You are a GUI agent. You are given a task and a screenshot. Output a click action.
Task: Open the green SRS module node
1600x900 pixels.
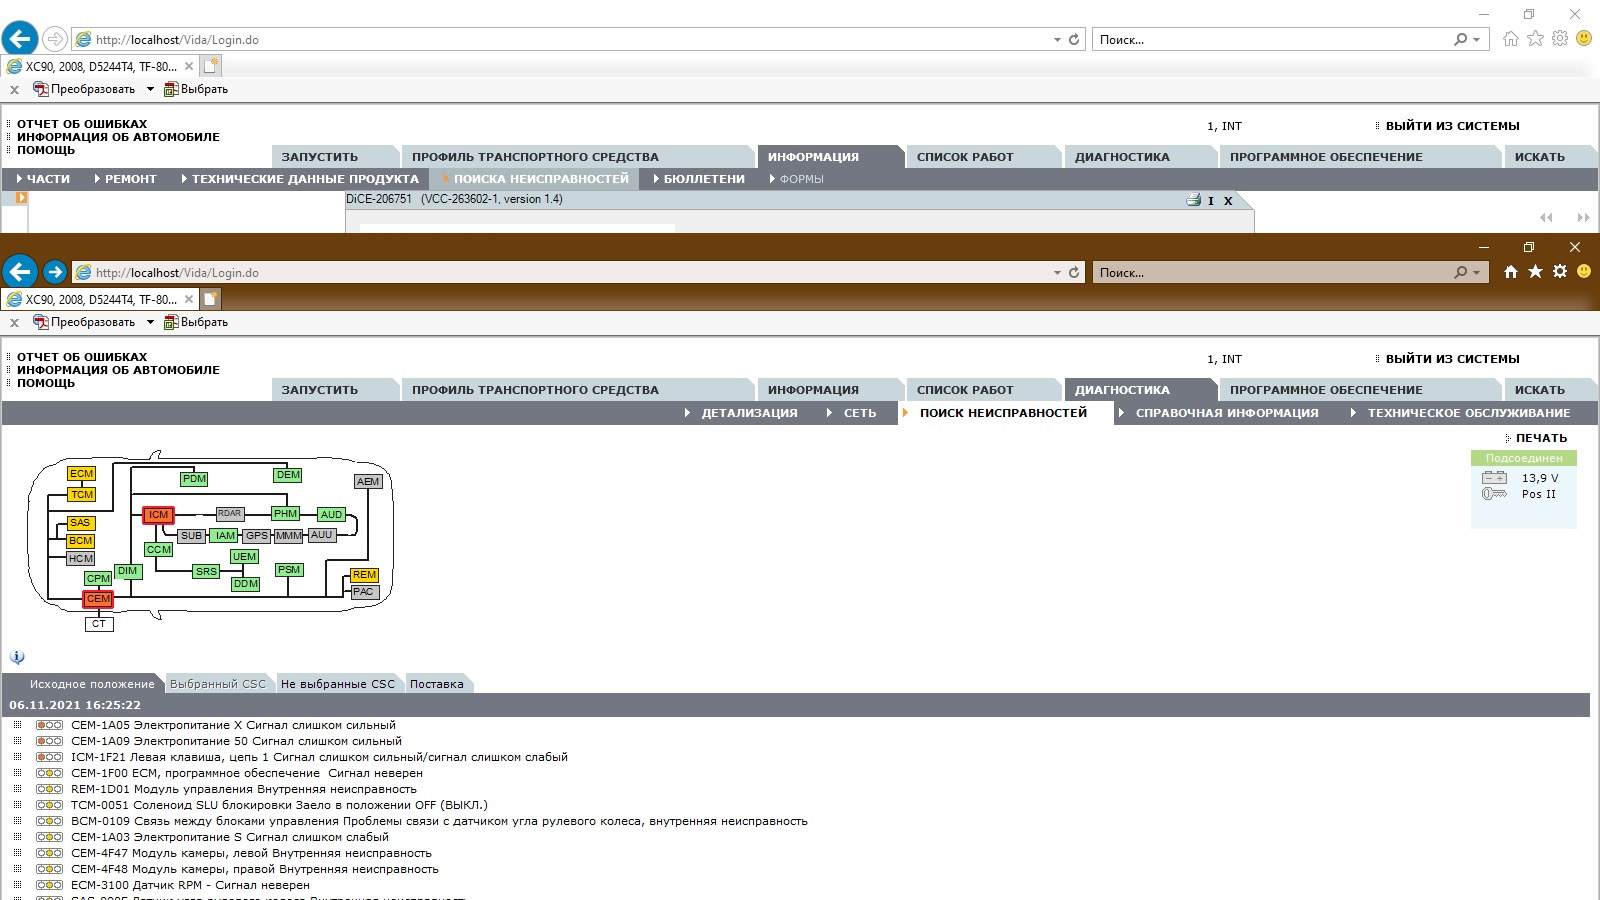[206, 572]
